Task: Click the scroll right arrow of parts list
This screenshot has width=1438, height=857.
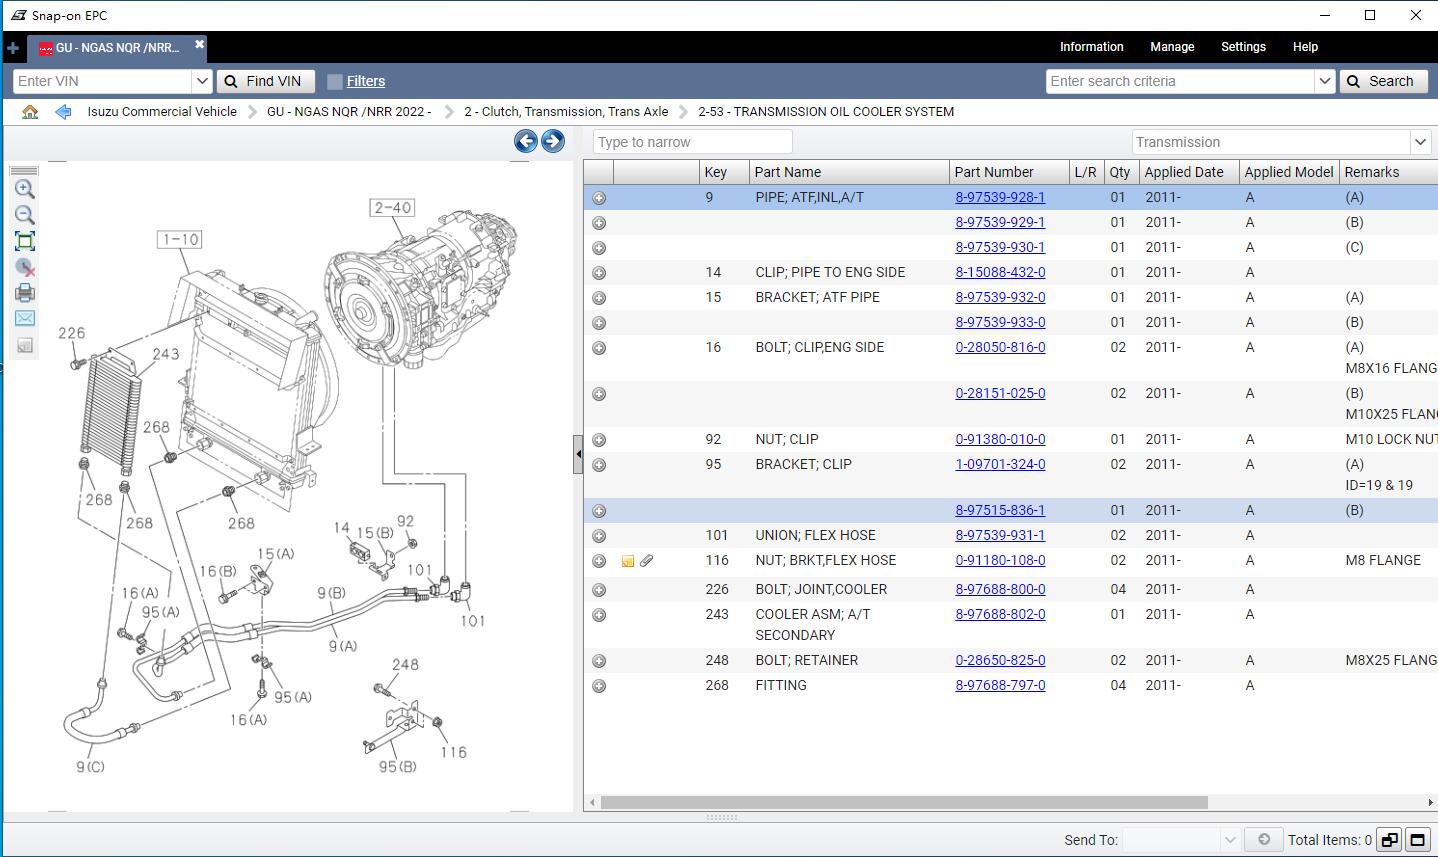Action: pos(1430,802)
